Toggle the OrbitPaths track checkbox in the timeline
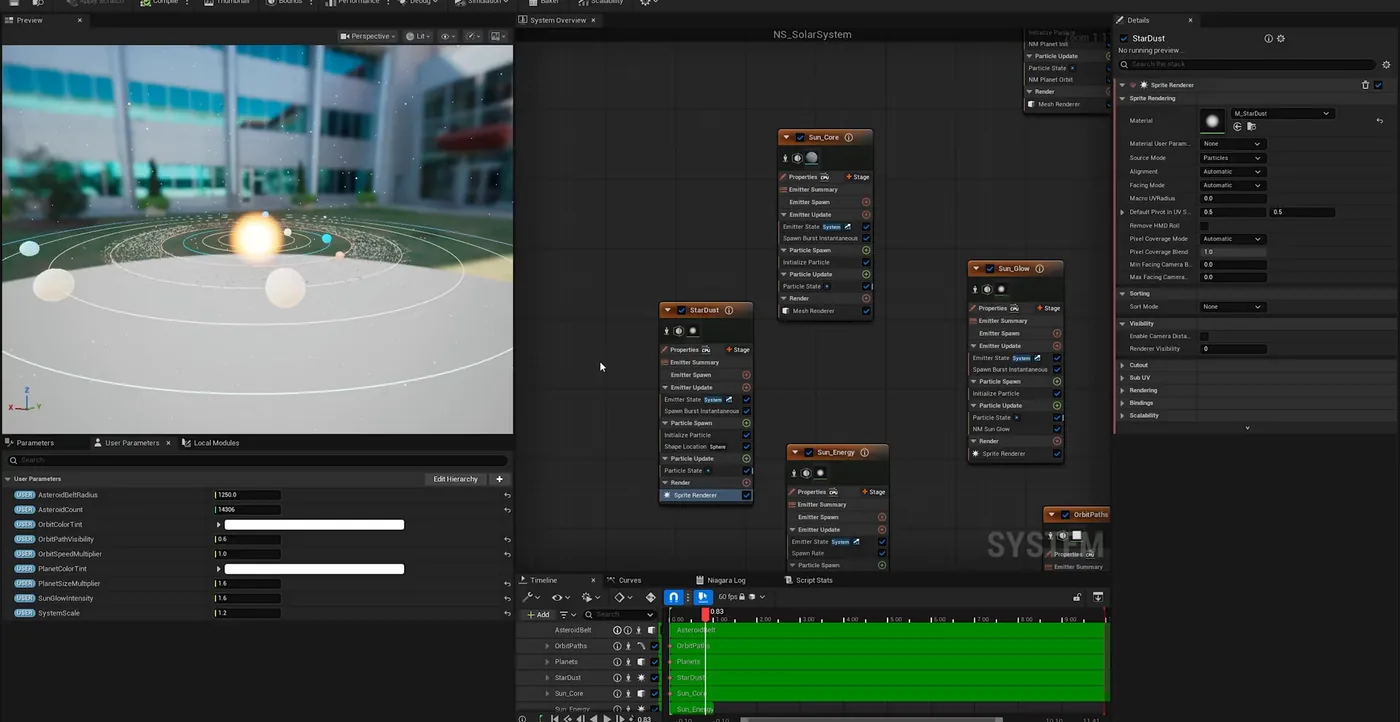The width and height of the screenshot is (1400, 722). 655,646
